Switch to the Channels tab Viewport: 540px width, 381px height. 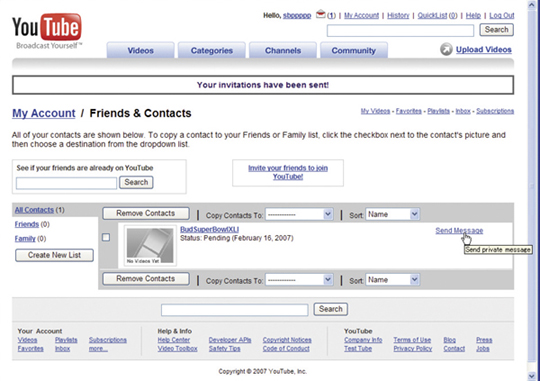283,50
